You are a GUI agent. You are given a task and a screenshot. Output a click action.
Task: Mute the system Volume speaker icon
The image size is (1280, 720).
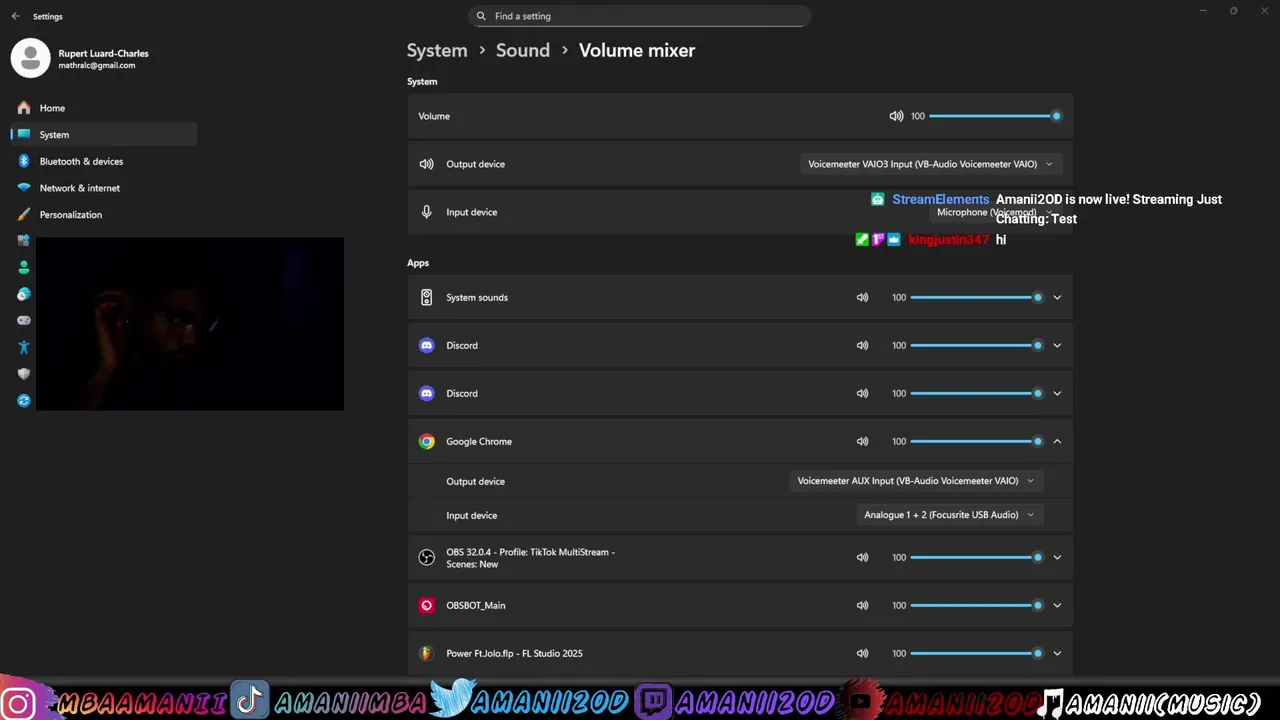pyautogui.click(x=896, y=116)
